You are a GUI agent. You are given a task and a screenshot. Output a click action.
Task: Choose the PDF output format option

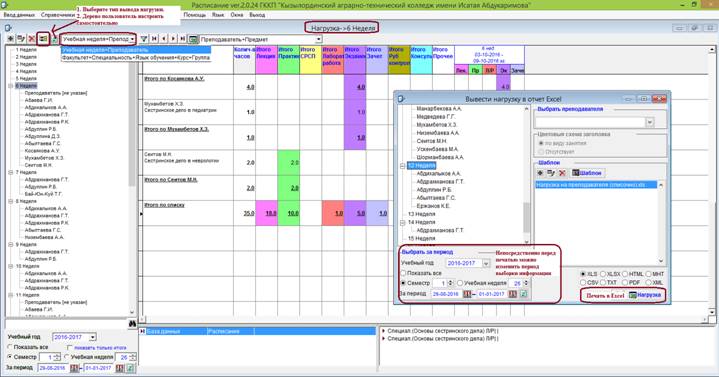(625, 283)
